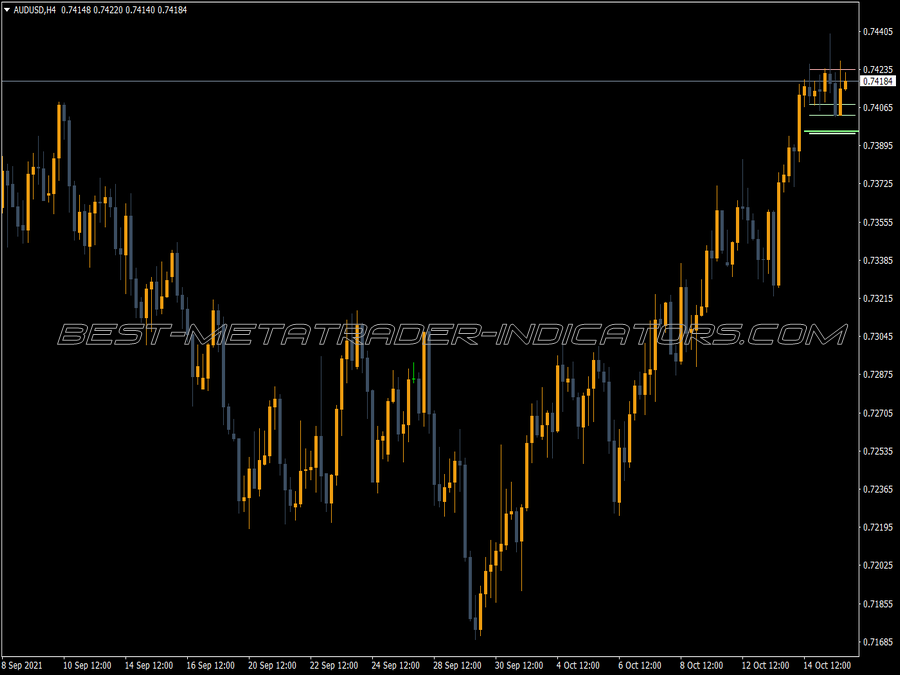
Task: Click the price axis label 0.74235
Action: click(x=878, y=69)
